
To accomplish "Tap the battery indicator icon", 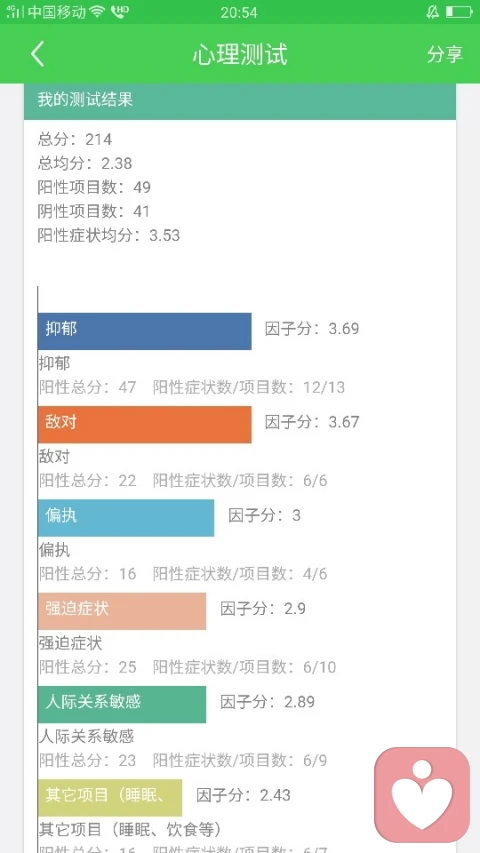I will (459, 12).
